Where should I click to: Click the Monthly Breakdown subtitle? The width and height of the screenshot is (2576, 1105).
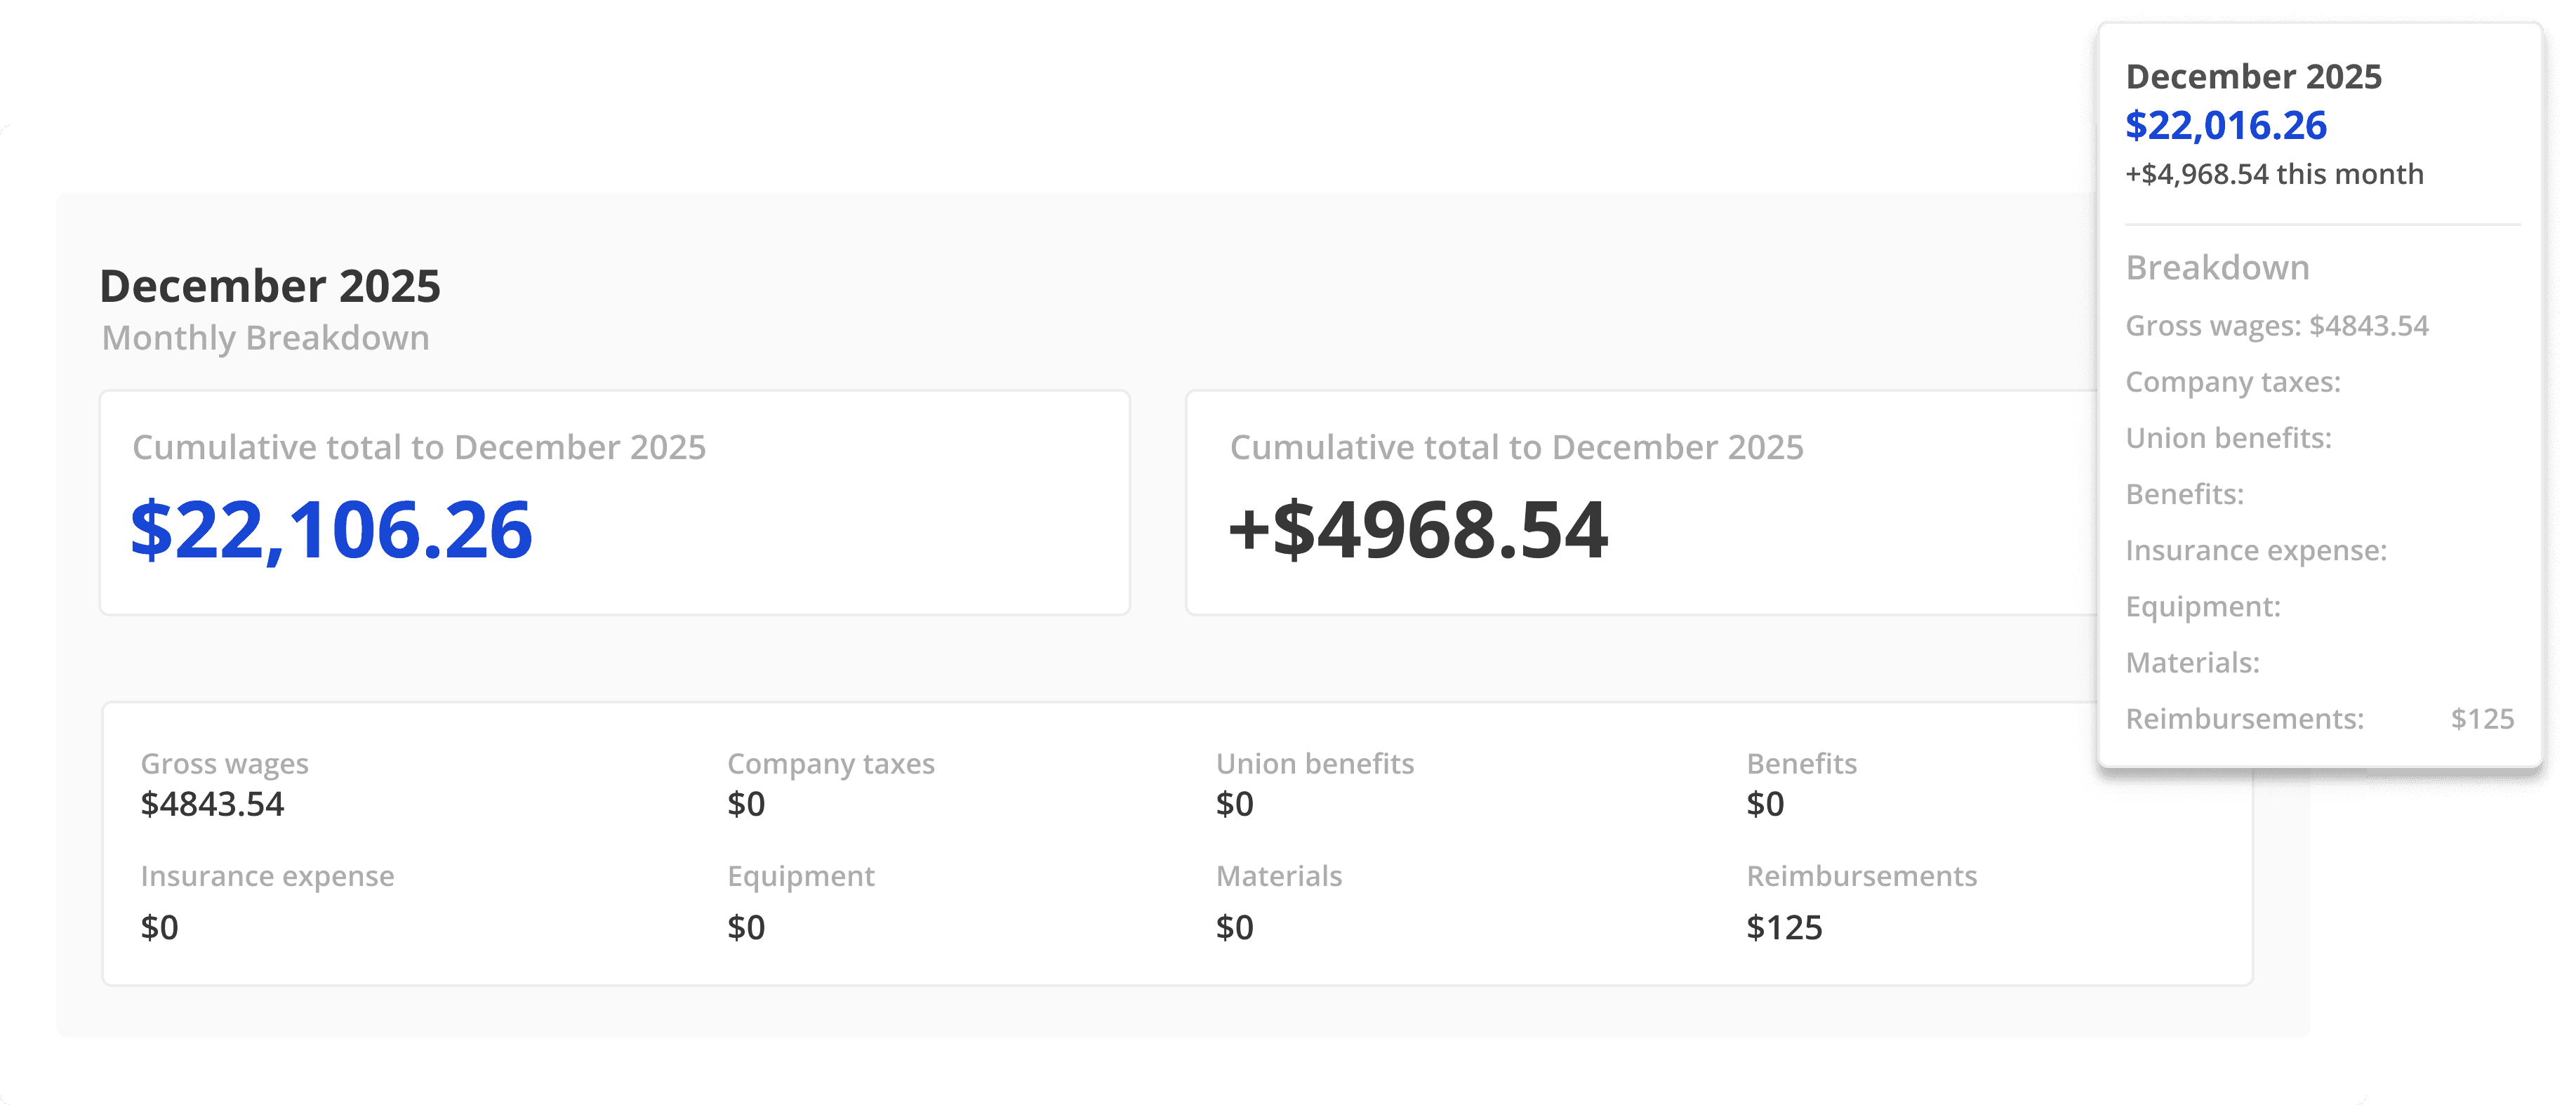coord(265,339)
